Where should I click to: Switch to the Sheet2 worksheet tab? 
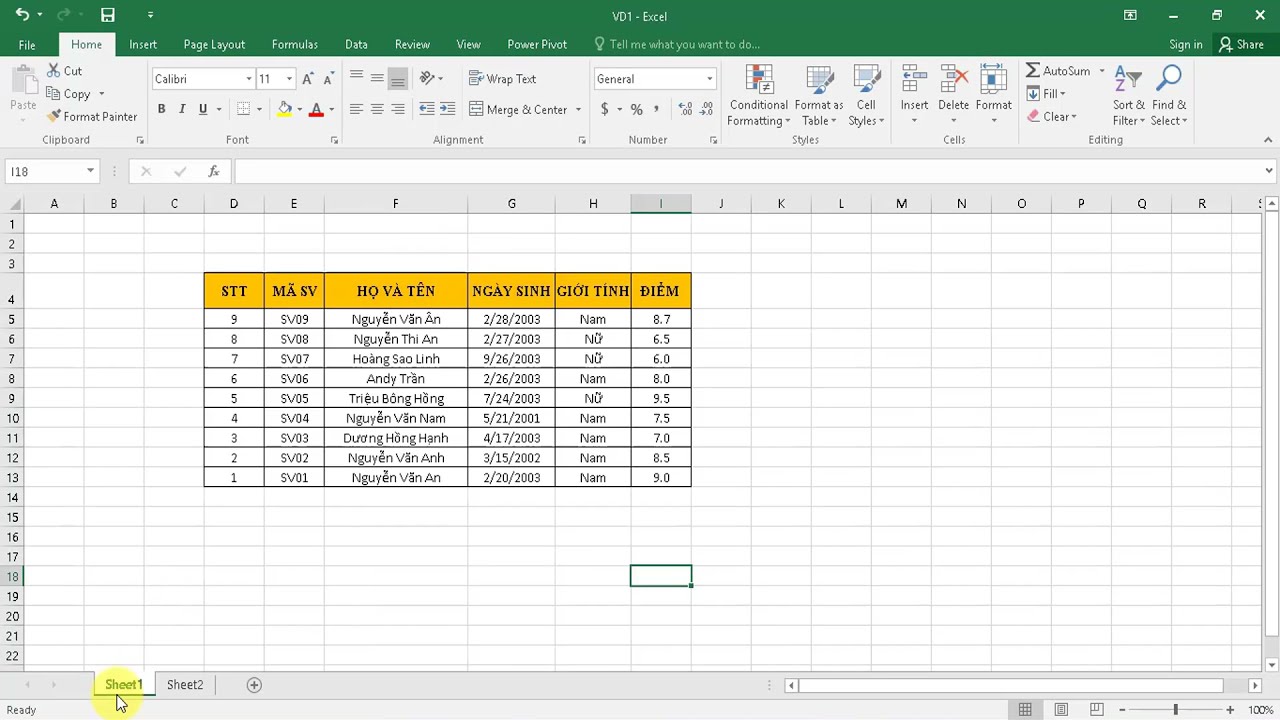(x=185, y=685)
